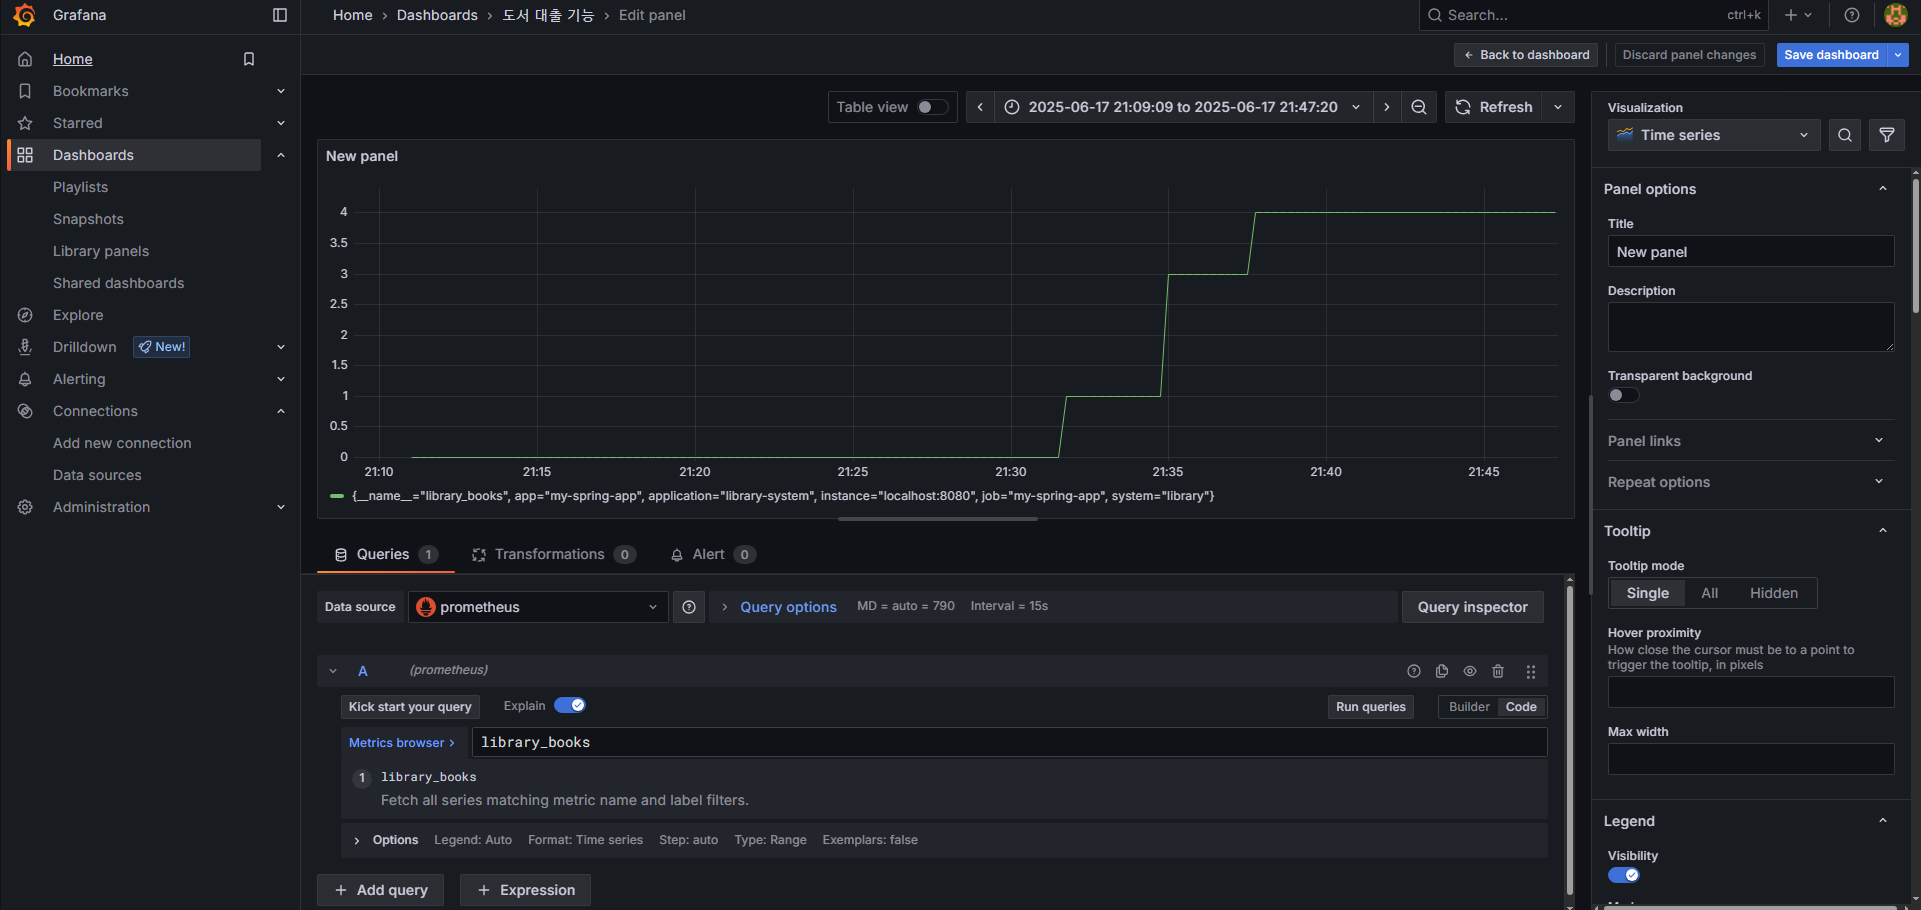
Task: Select Hidden tooltip mode
Action: tap(1774, 593)
